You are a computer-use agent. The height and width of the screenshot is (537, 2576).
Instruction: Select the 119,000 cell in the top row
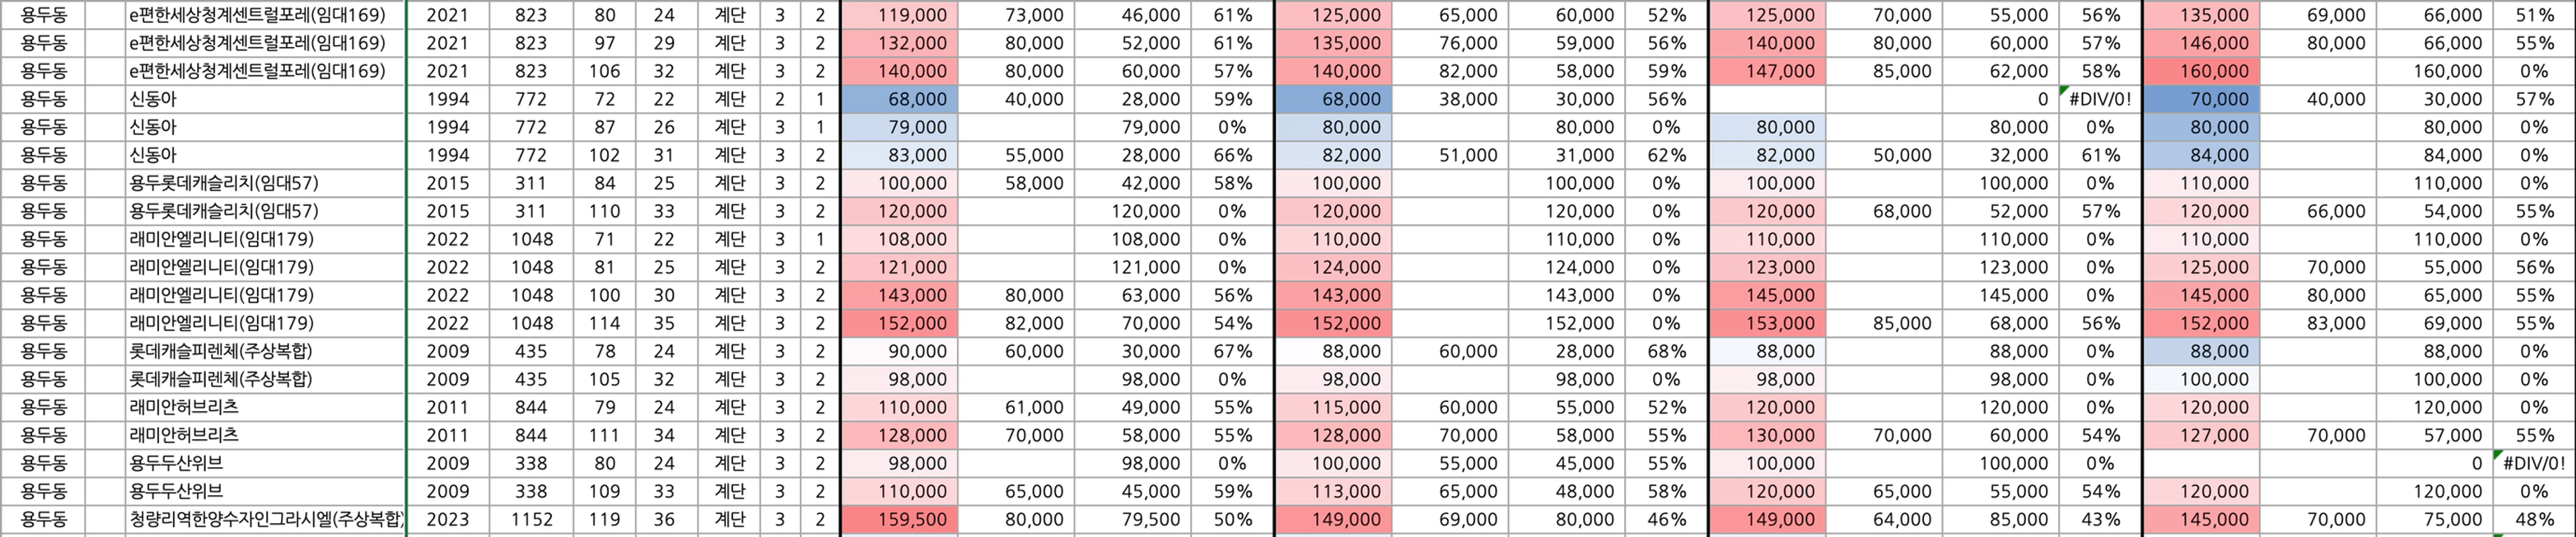[899, 15]
